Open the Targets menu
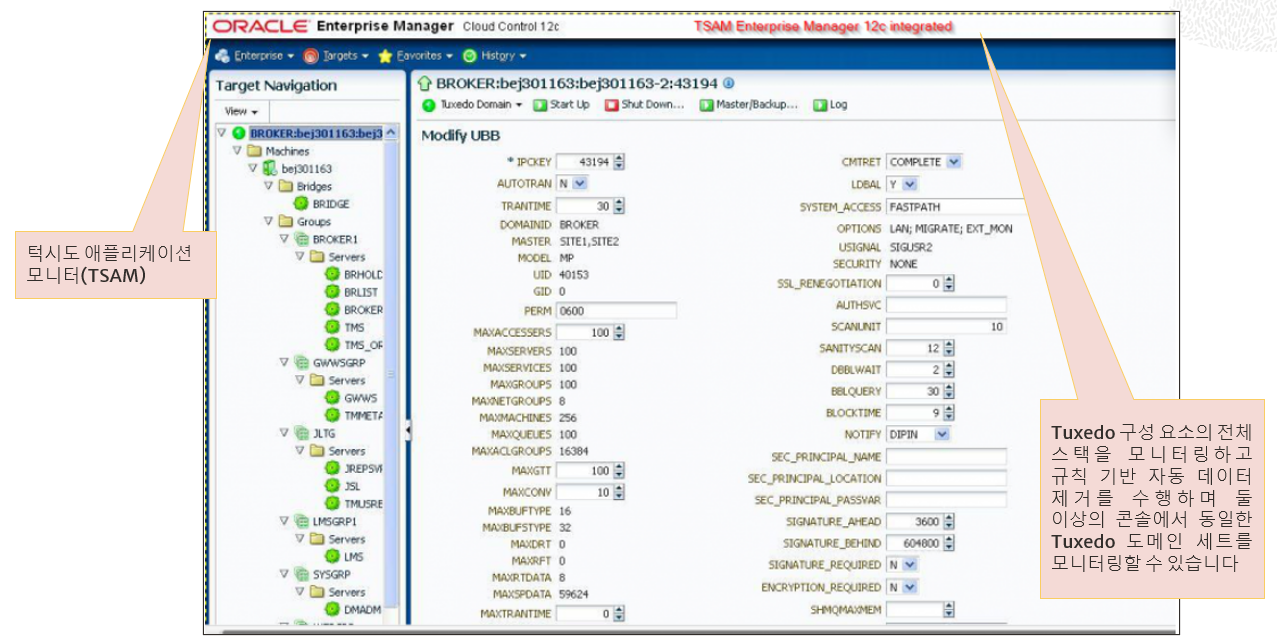This screenshot has width=1277, height=637. 335,56
